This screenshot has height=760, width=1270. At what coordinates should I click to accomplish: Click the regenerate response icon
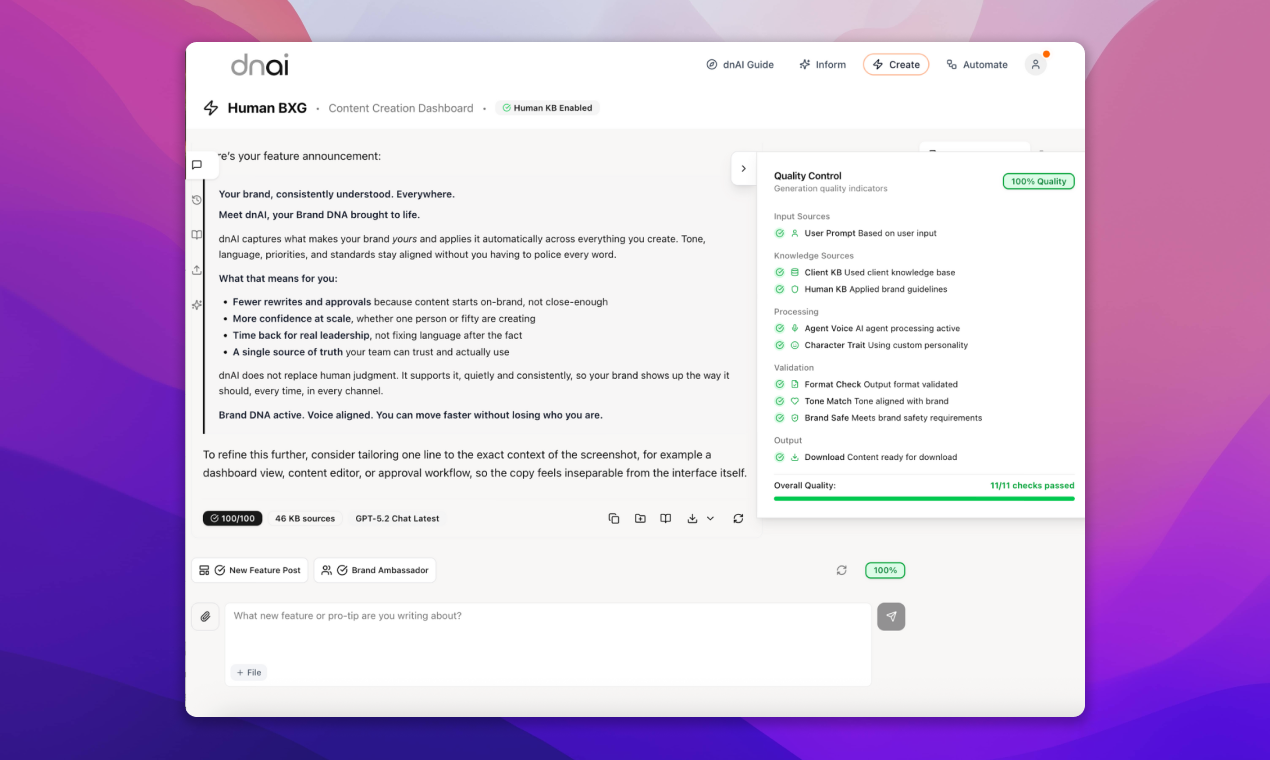pos(738,518)
